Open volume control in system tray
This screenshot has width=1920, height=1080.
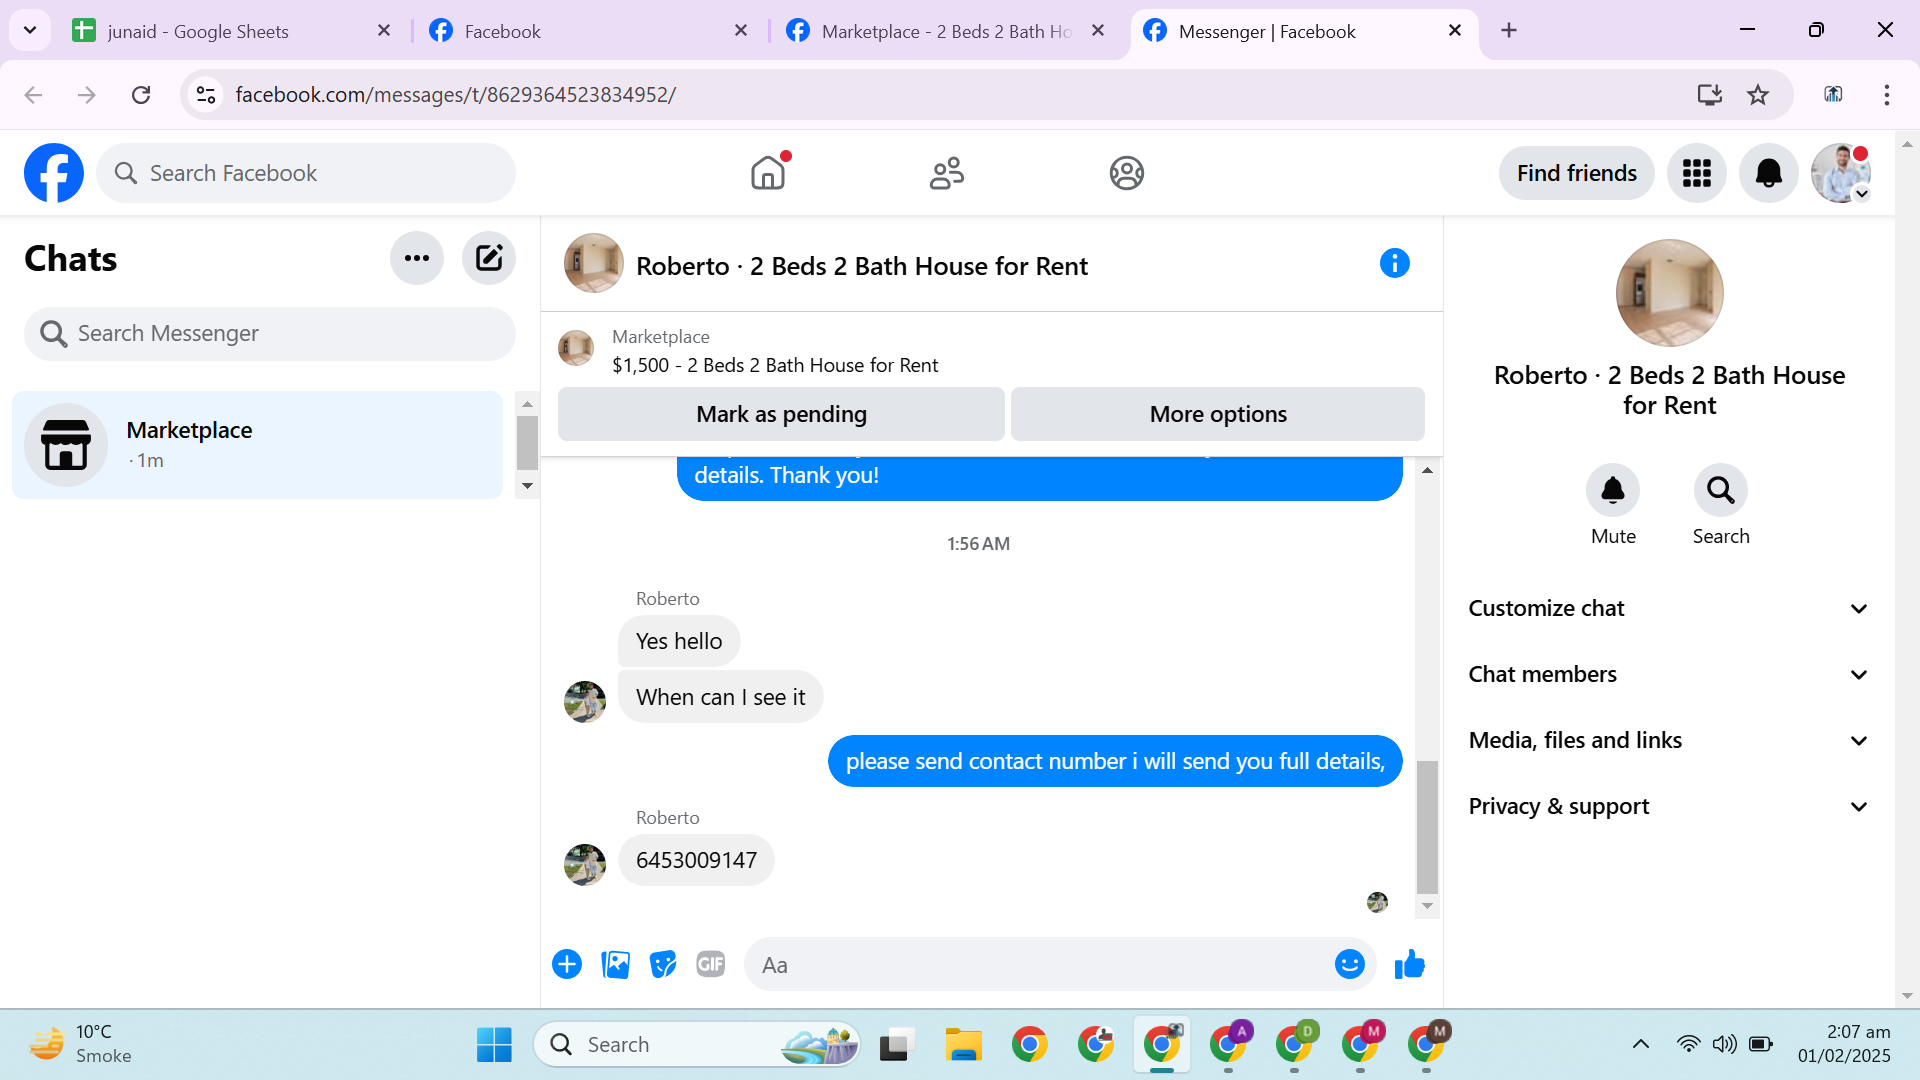coord(1724,1044)
